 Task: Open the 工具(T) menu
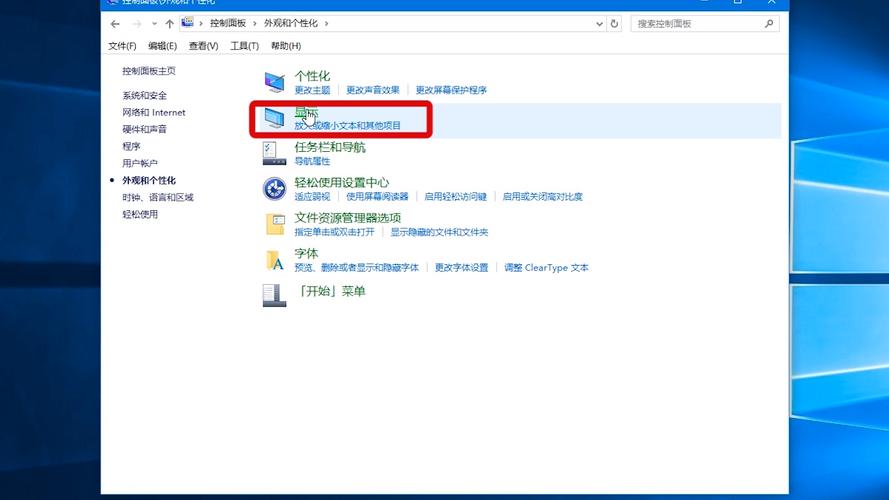click(245, 46)
